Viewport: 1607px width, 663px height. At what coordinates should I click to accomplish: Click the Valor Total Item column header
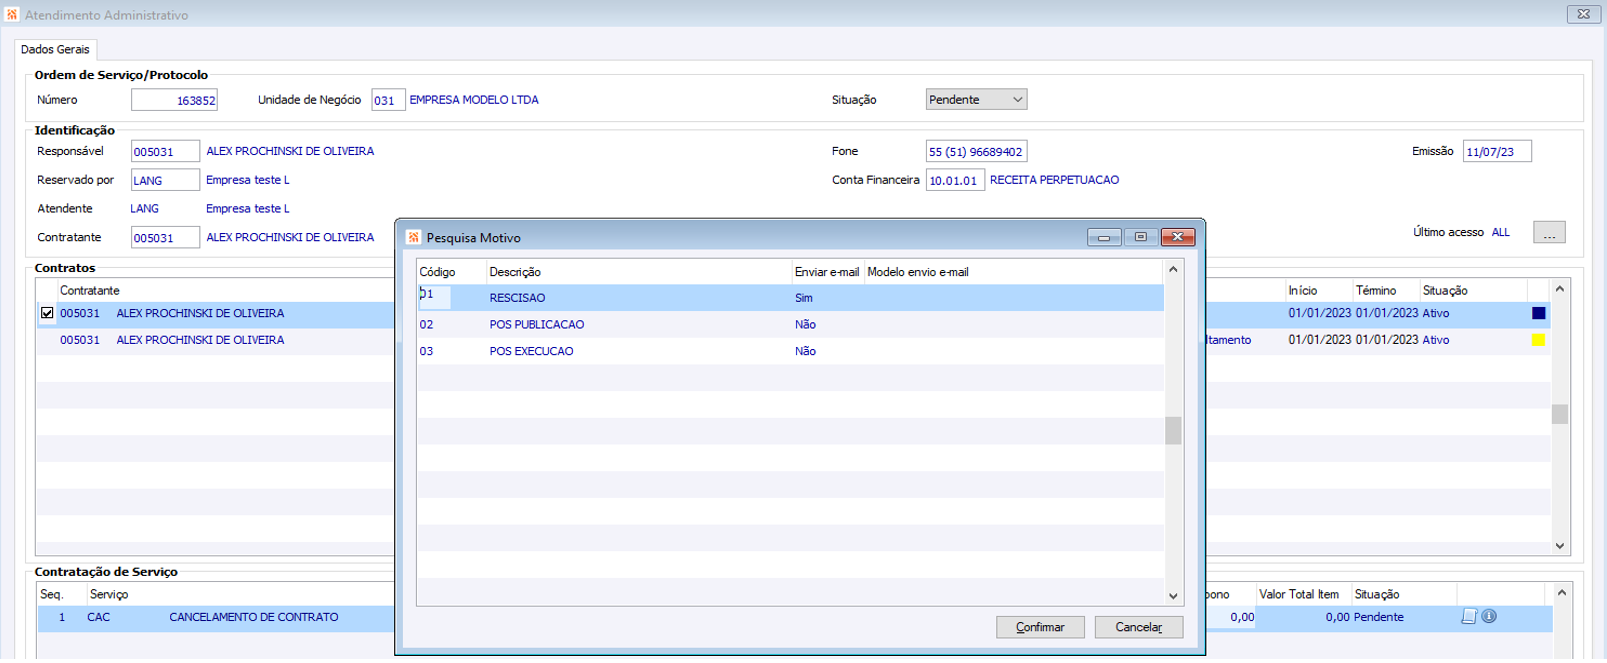(1299, 594)
